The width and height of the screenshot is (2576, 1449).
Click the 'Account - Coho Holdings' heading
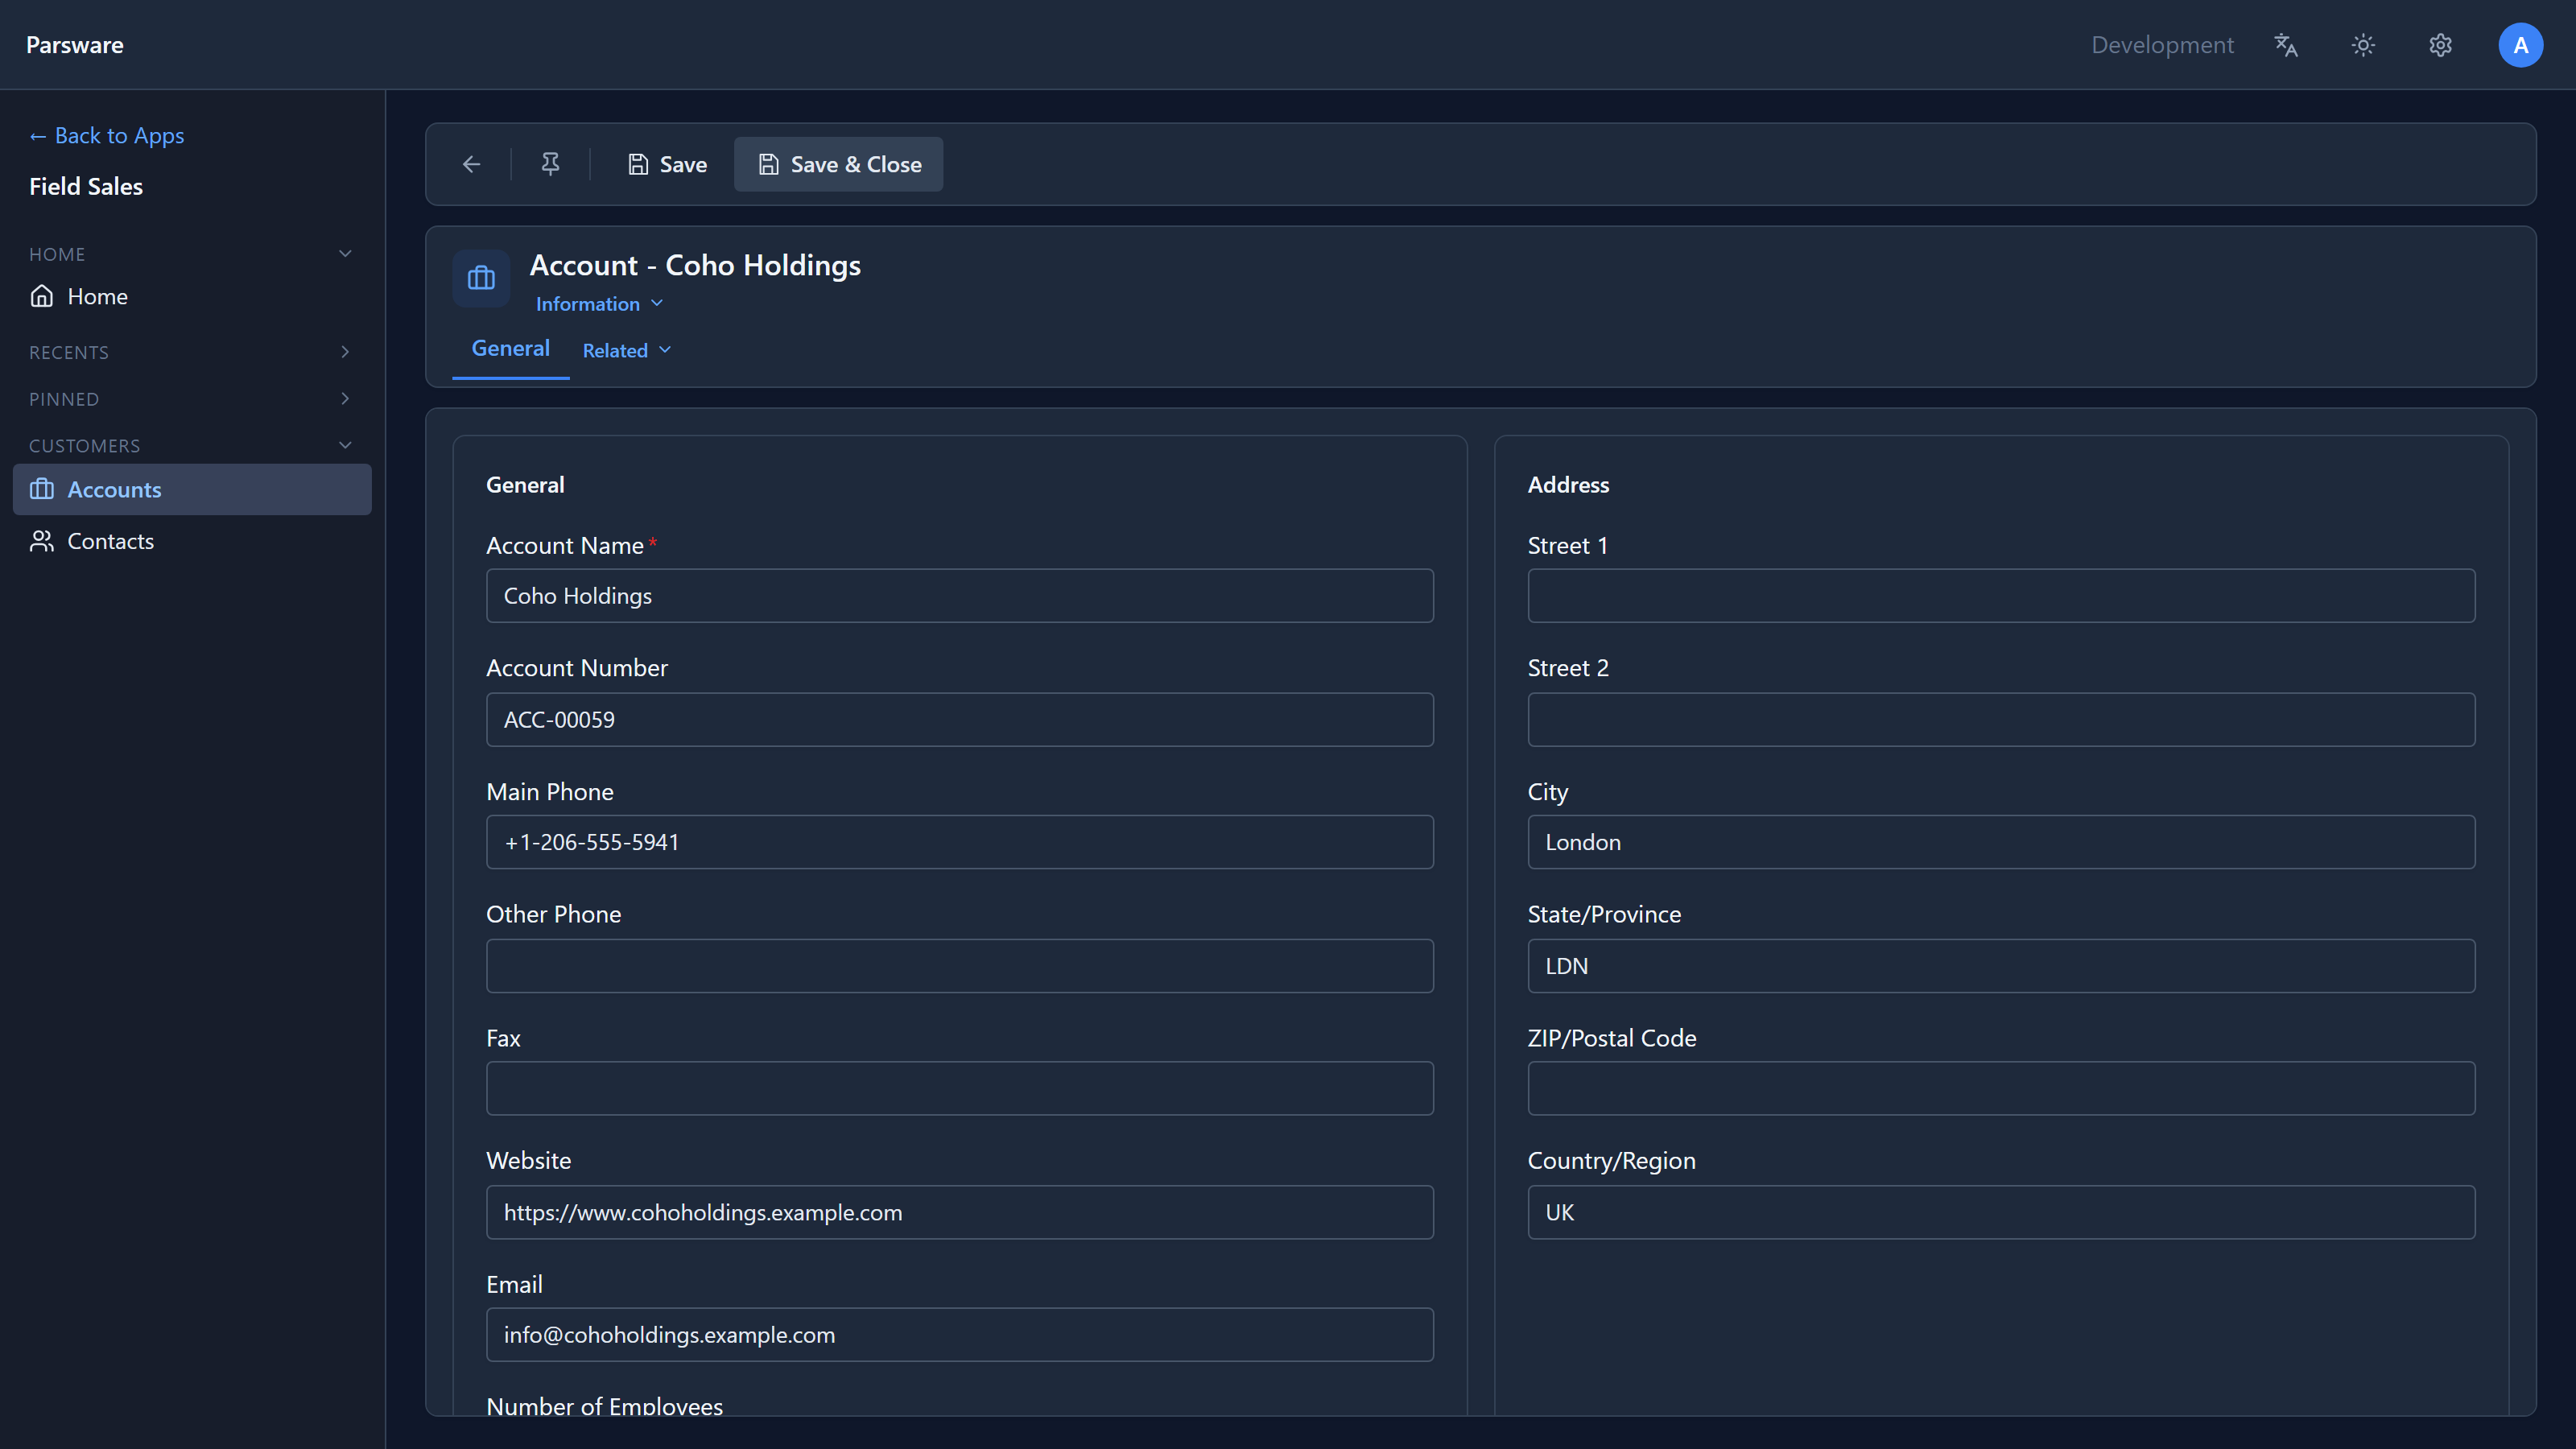pyautogui.click(x=695, y=265)
